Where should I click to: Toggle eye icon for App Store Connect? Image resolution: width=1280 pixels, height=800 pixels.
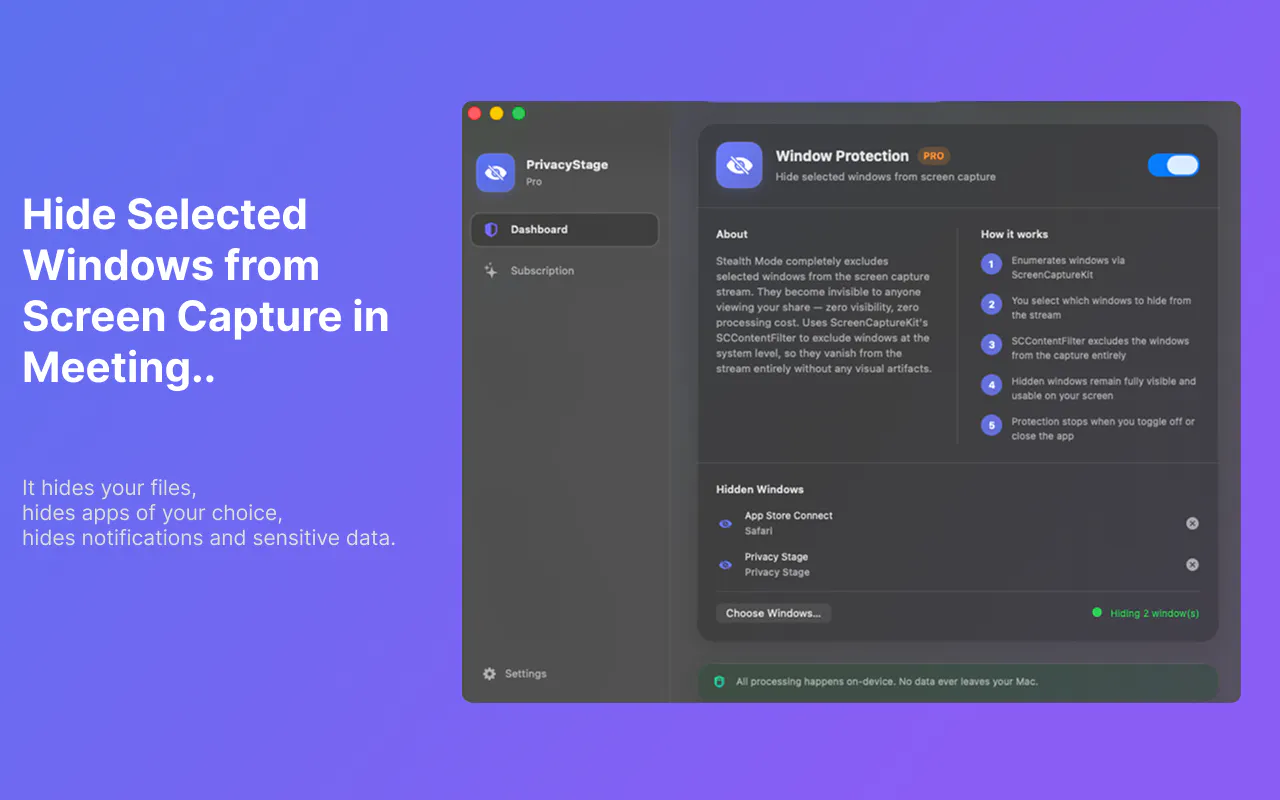(725, 524)
